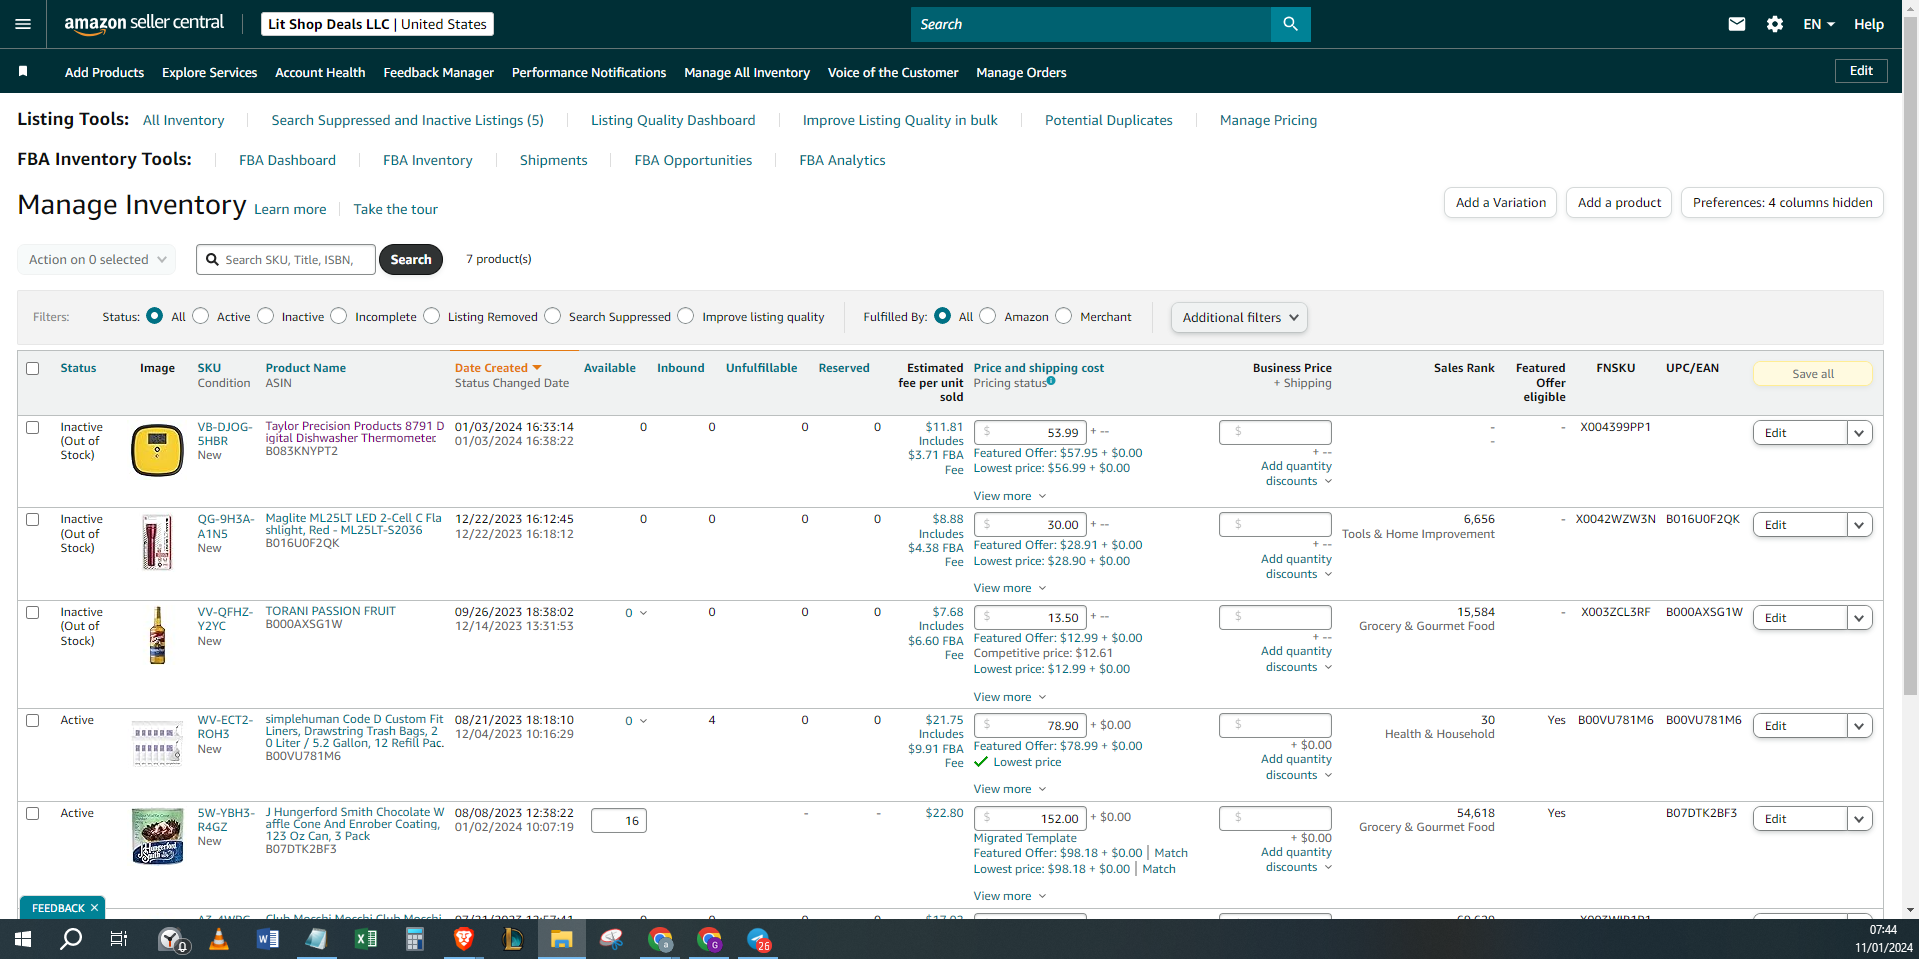
Task: Click the bookmark icon in navigation bar
Action: (x=23, y=71)
